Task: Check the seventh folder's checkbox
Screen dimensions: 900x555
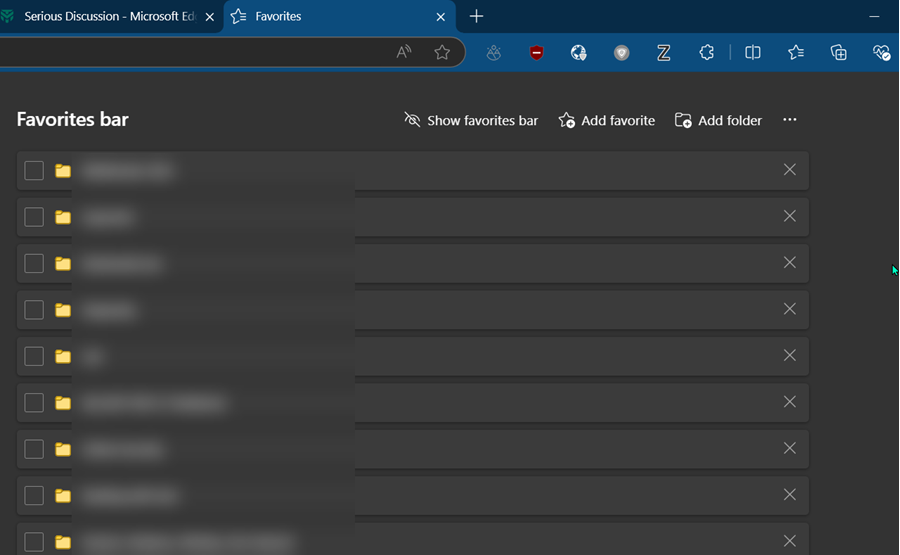Action: 34,449
